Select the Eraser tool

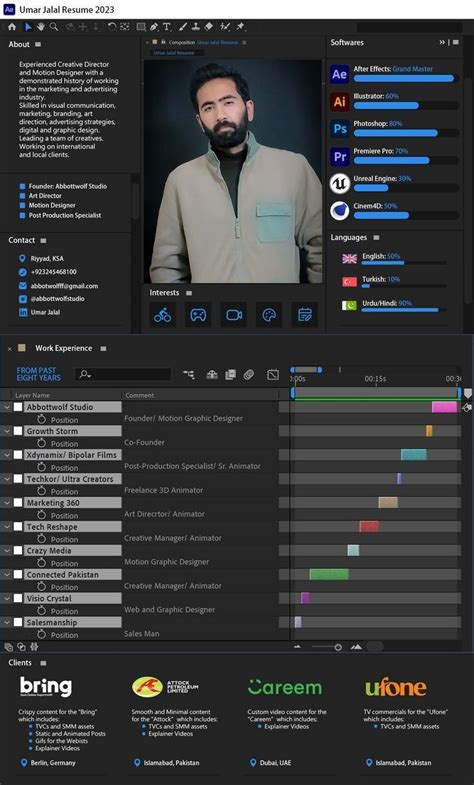(209, 27)
